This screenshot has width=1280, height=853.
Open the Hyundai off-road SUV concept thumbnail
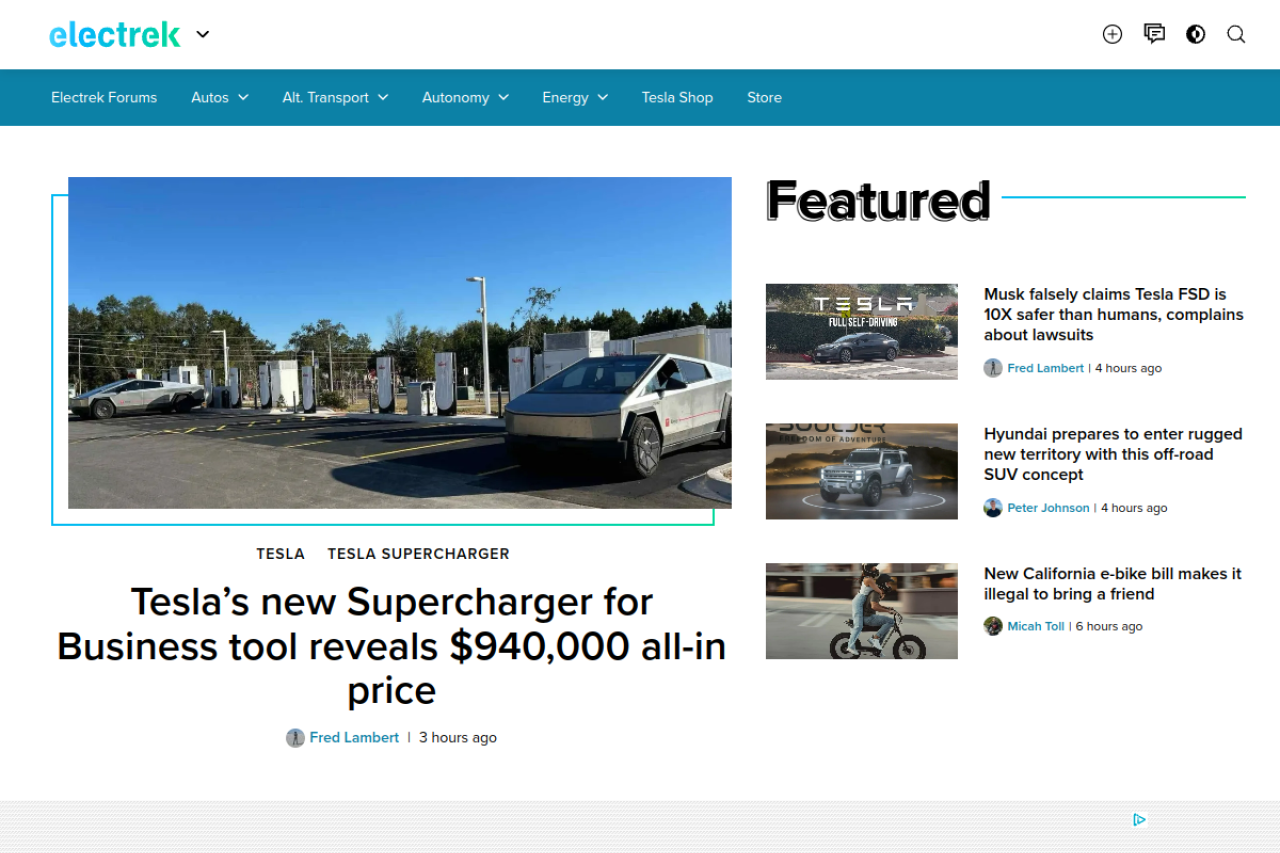pos(861,471)
